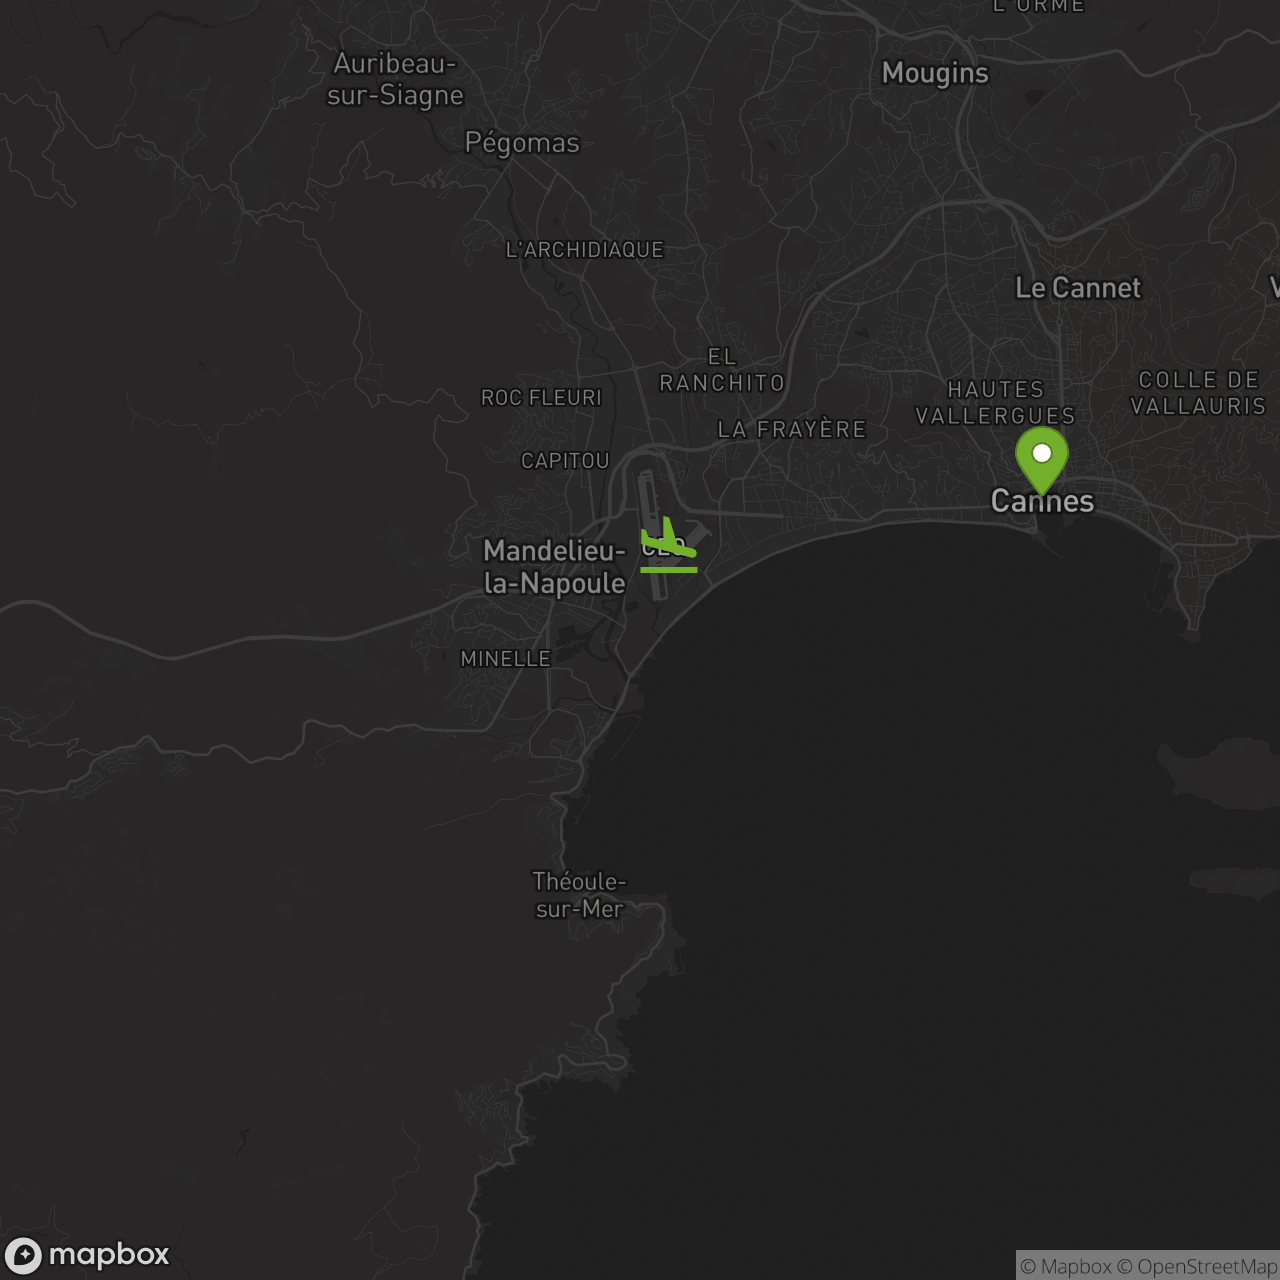The height and width of the screenshot is (1280, 1280).
Task: Click the LA FRAYÈRE neighborhood label
Action: point(792,430)
